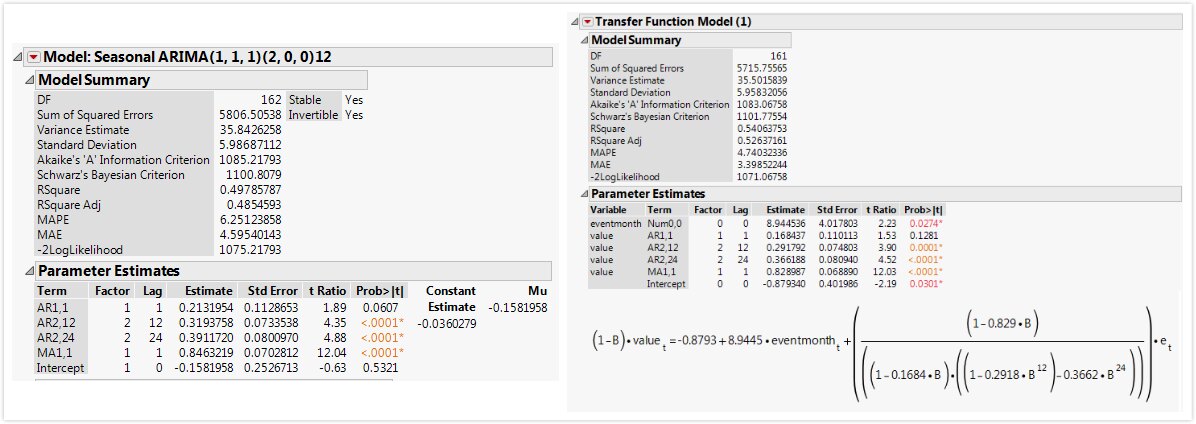This screenshot has width=1196, height=424.
Task: Click the Transfer Function Model (1) title bar
Action: click(x=879, y=22)
